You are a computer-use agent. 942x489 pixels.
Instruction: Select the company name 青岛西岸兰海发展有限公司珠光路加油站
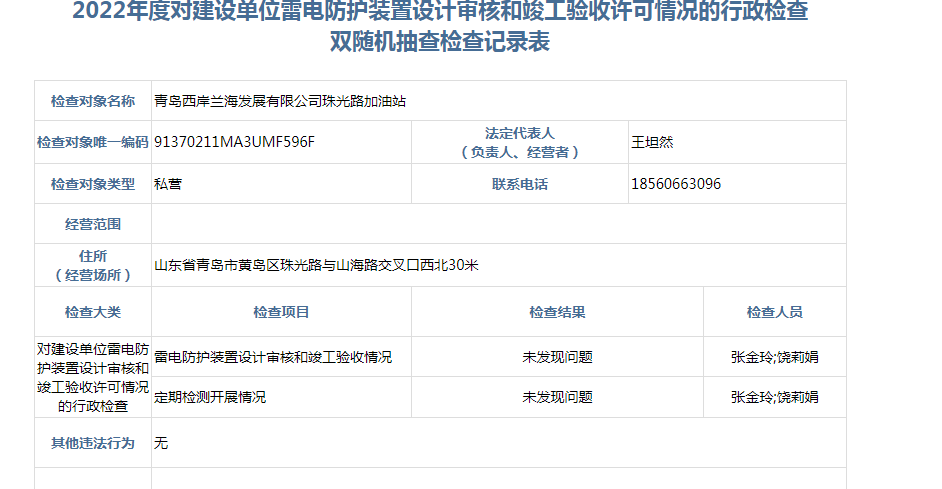click(280, 102)
